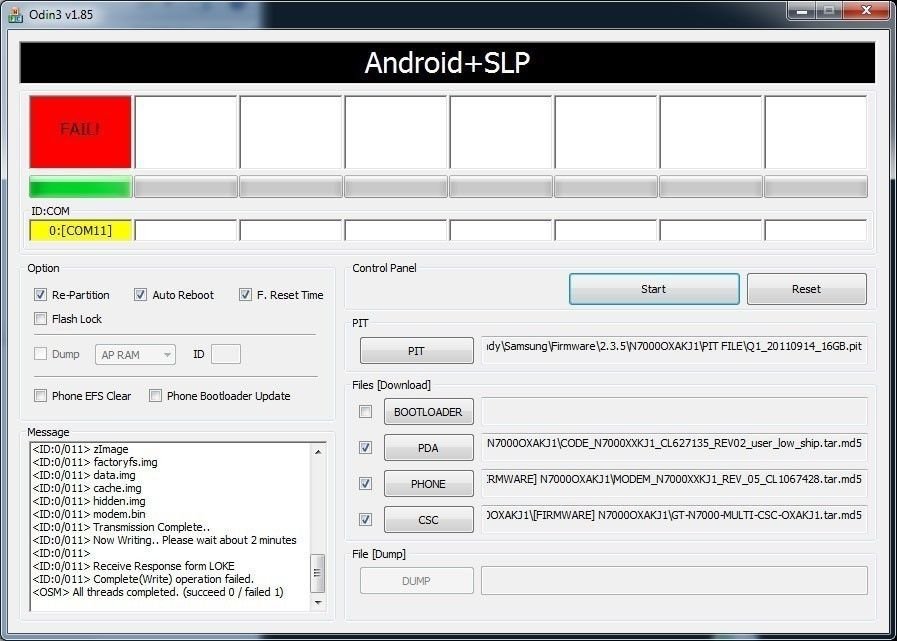Tick the checkbox beside BOOTLOADER
Image resolution: width=897 pixels, height=641 pixels.
coord(365,411)
